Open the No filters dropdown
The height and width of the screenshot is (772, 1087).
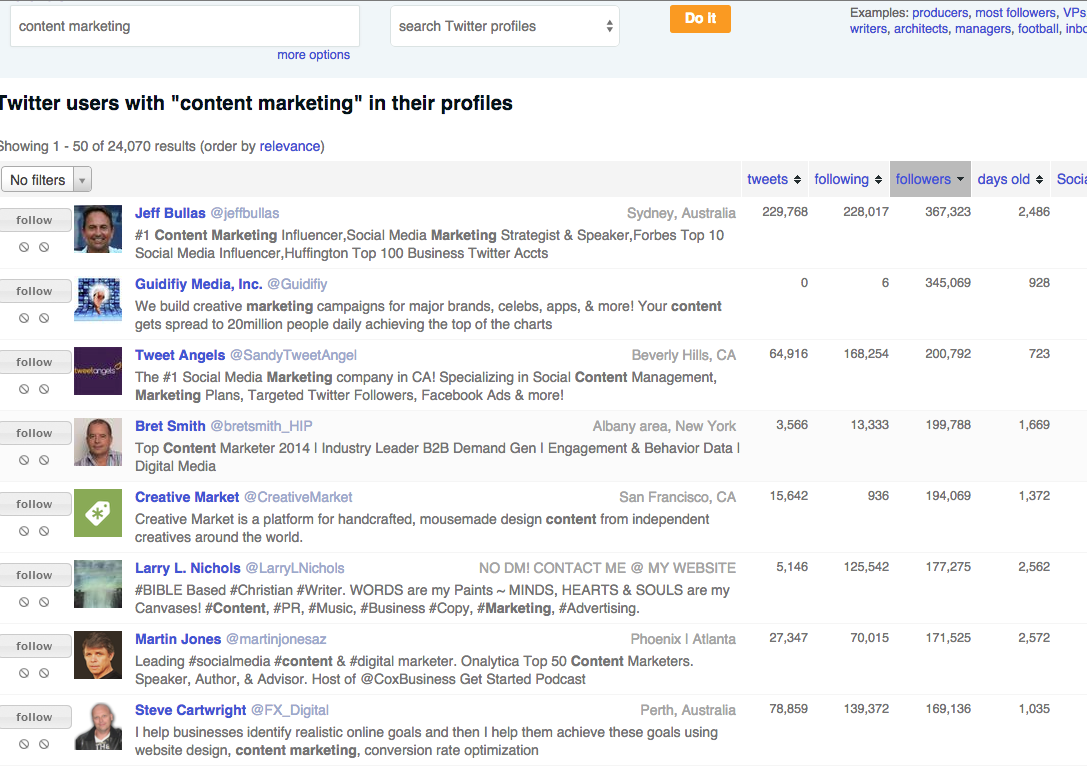[46, 180]
